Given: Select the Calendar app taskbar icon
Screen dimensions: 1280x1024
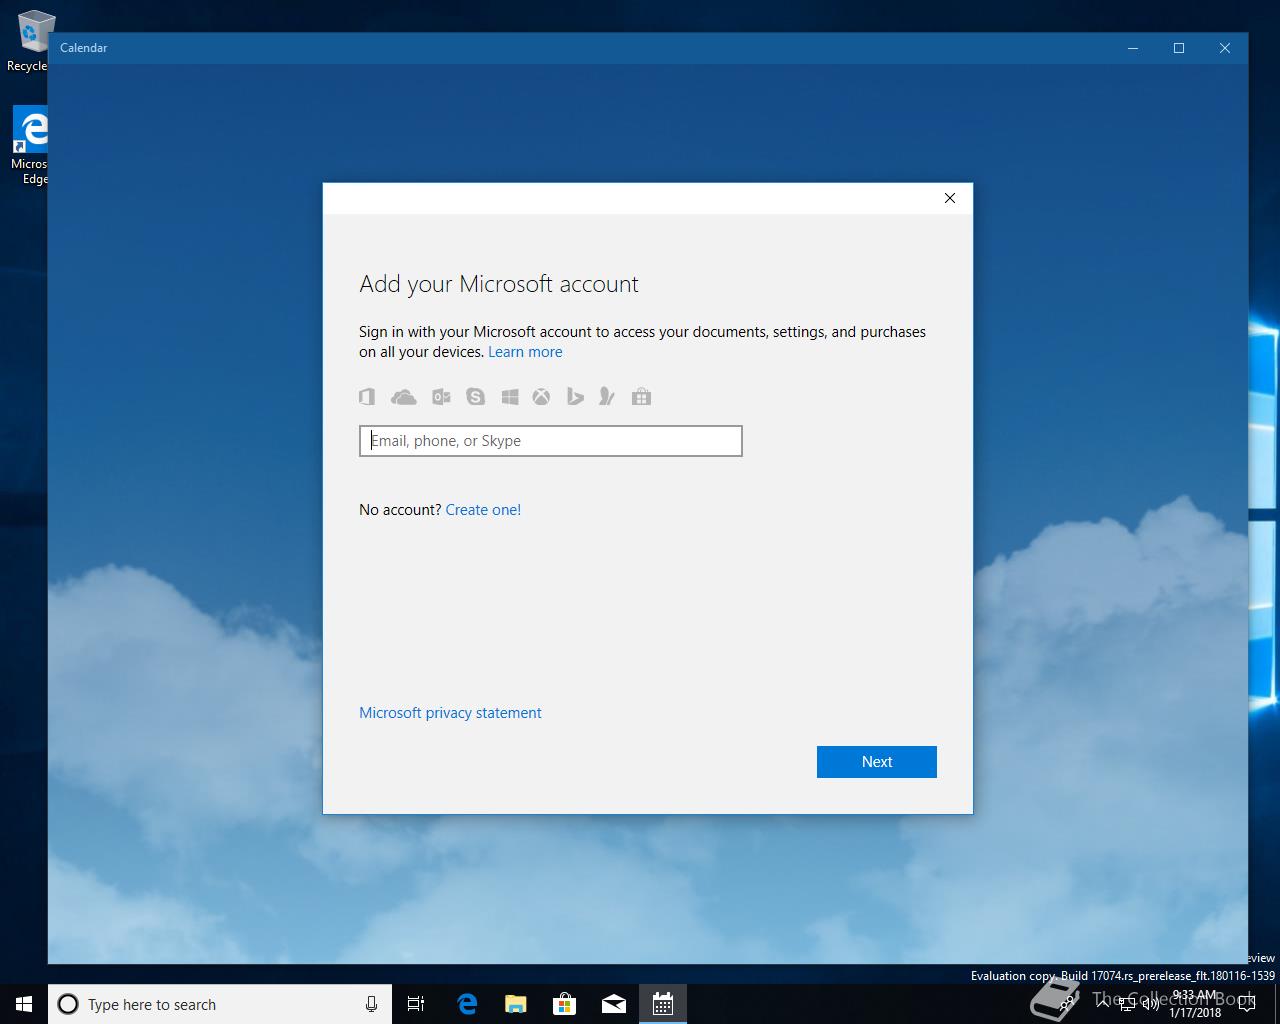Looking at the screenshot, I should point(663,1004).
